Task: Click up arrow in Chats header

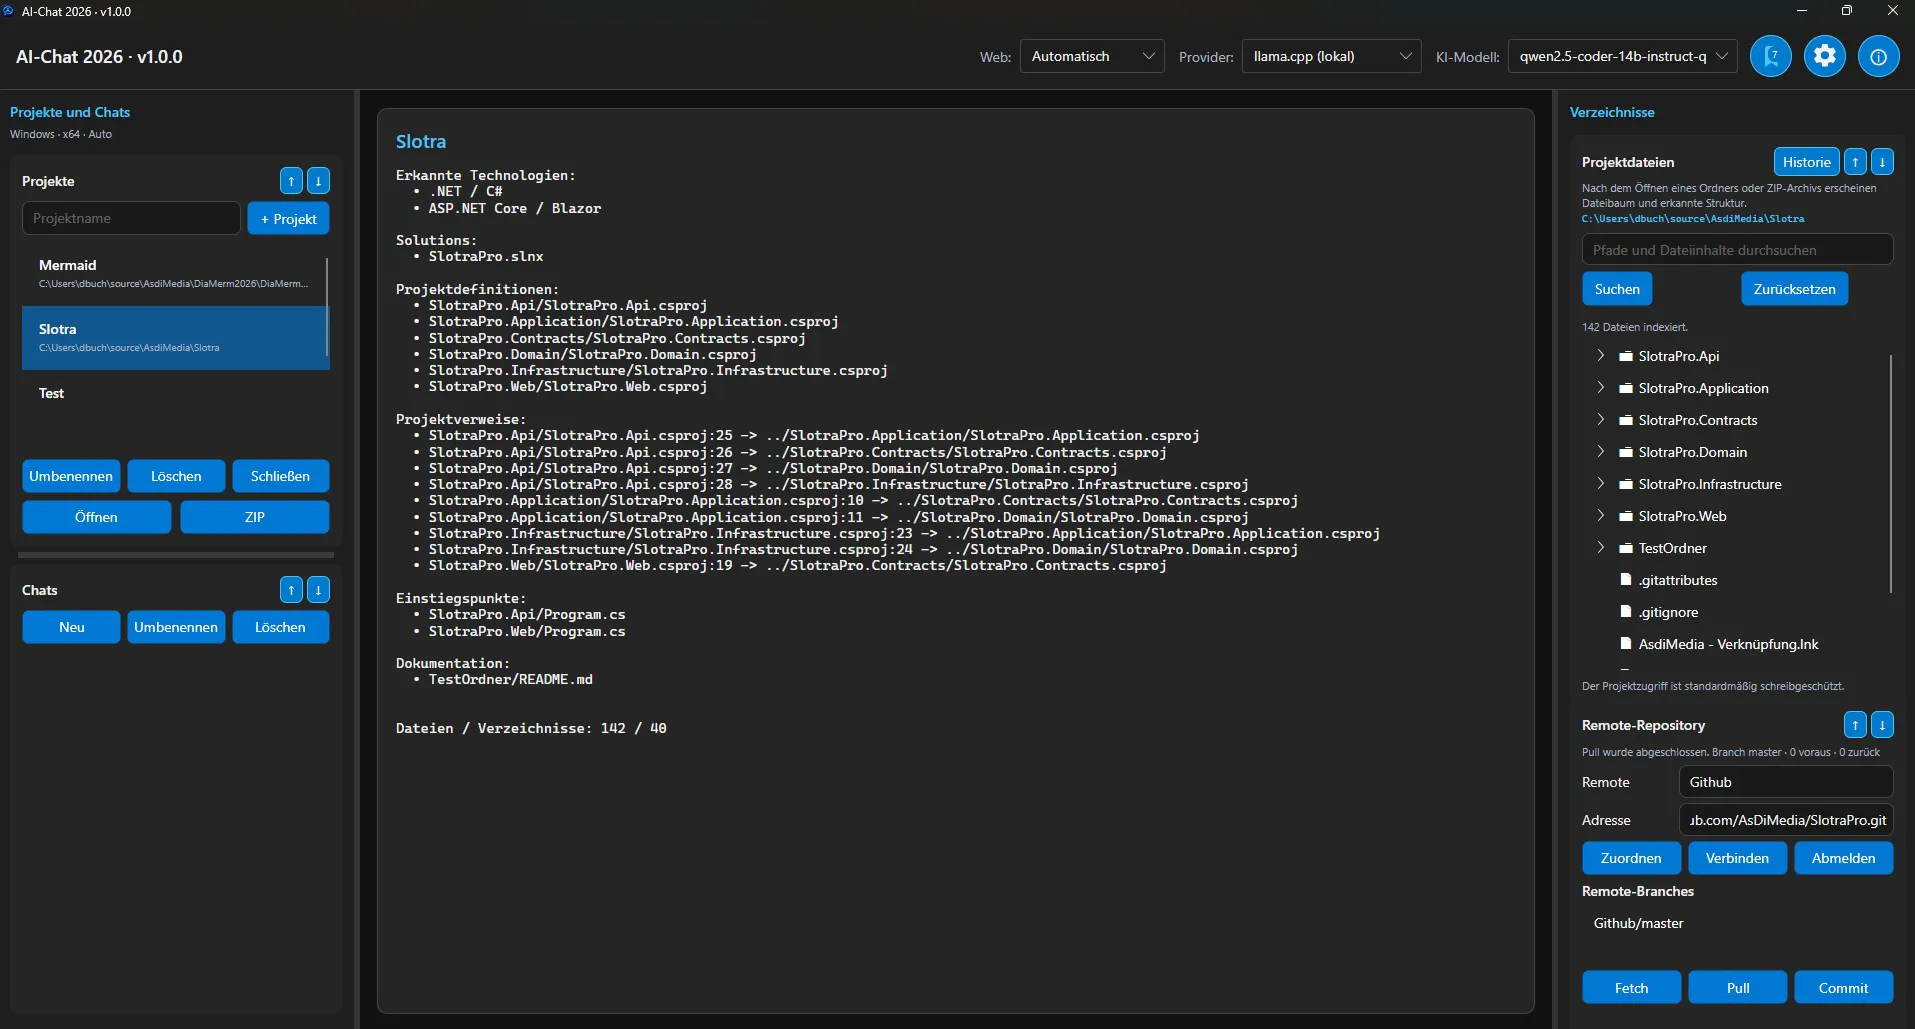Action: pyautogui.click(x=291, y=590)
